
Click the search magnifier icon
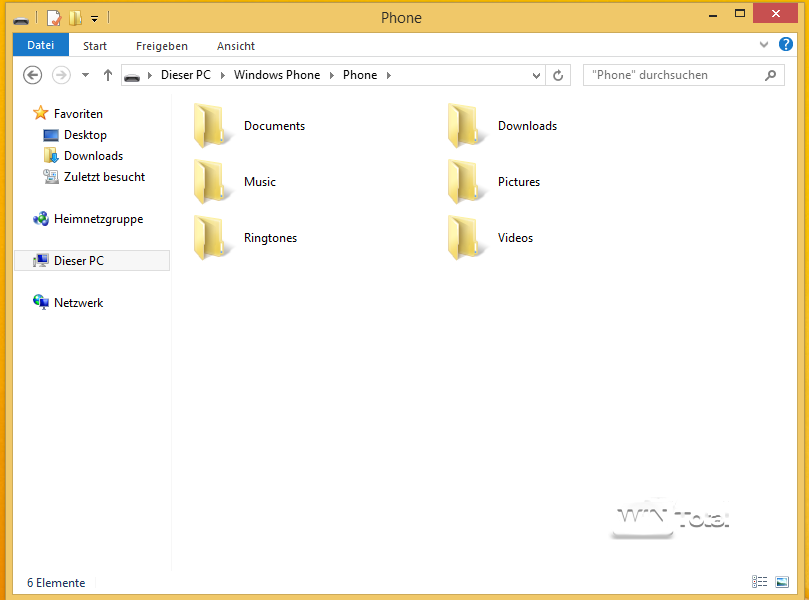770,75
